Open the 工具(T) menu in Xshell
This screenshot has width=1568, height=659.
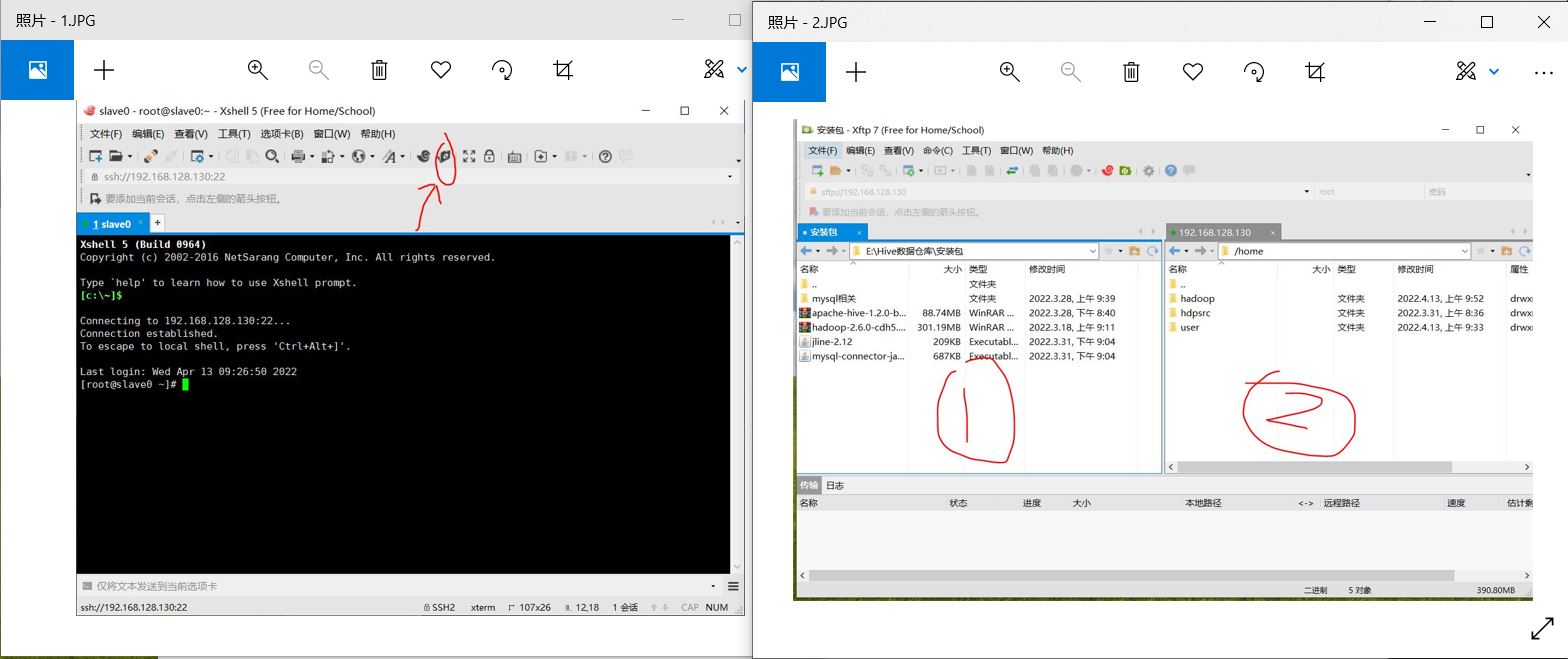tap(234, 134)
